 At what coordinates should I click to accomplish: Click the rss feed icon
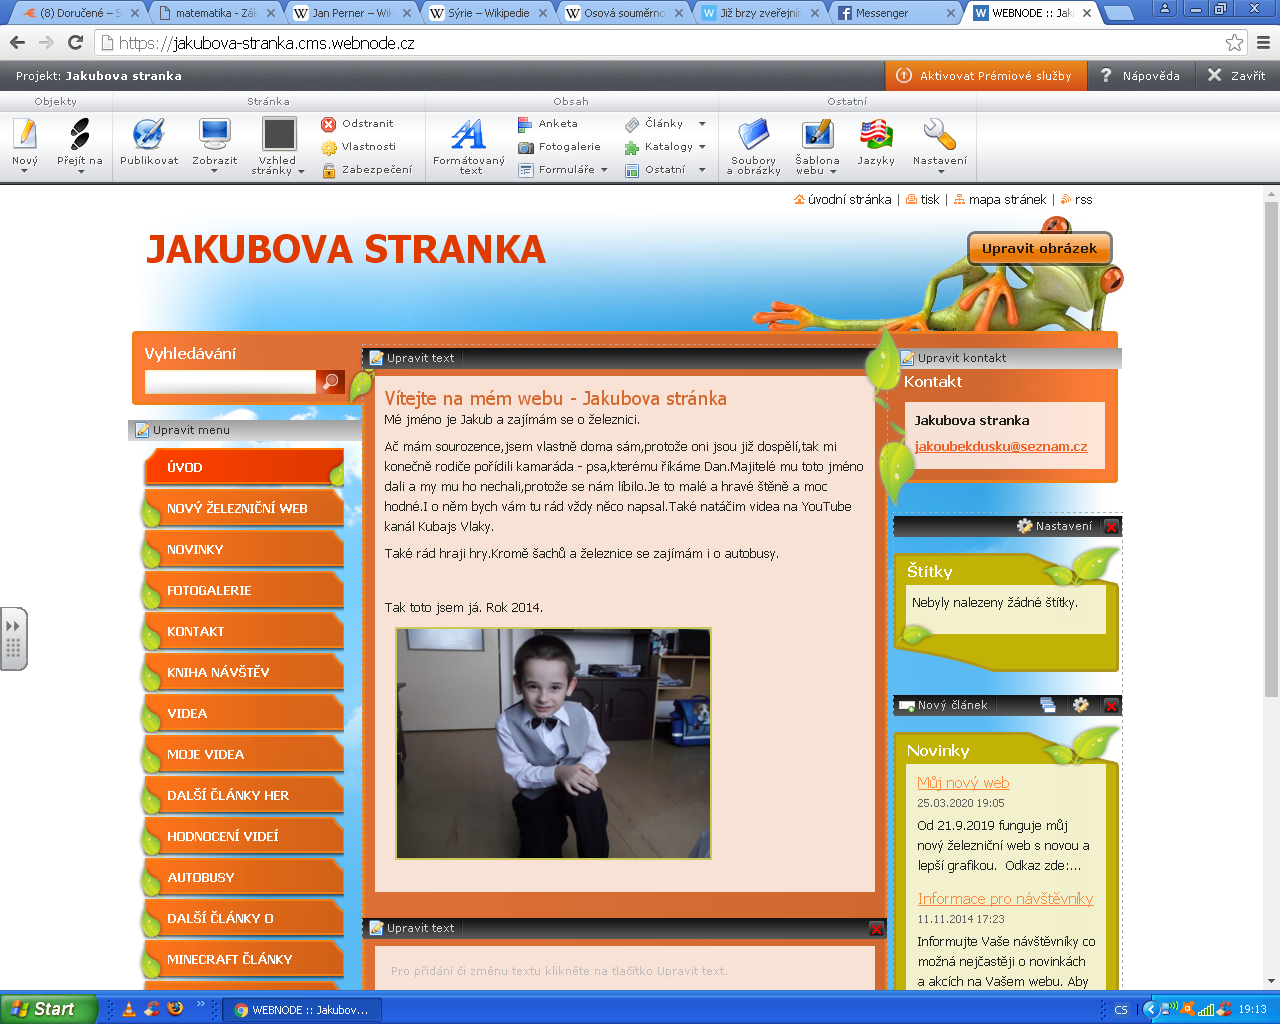[x=1067, y=199]
